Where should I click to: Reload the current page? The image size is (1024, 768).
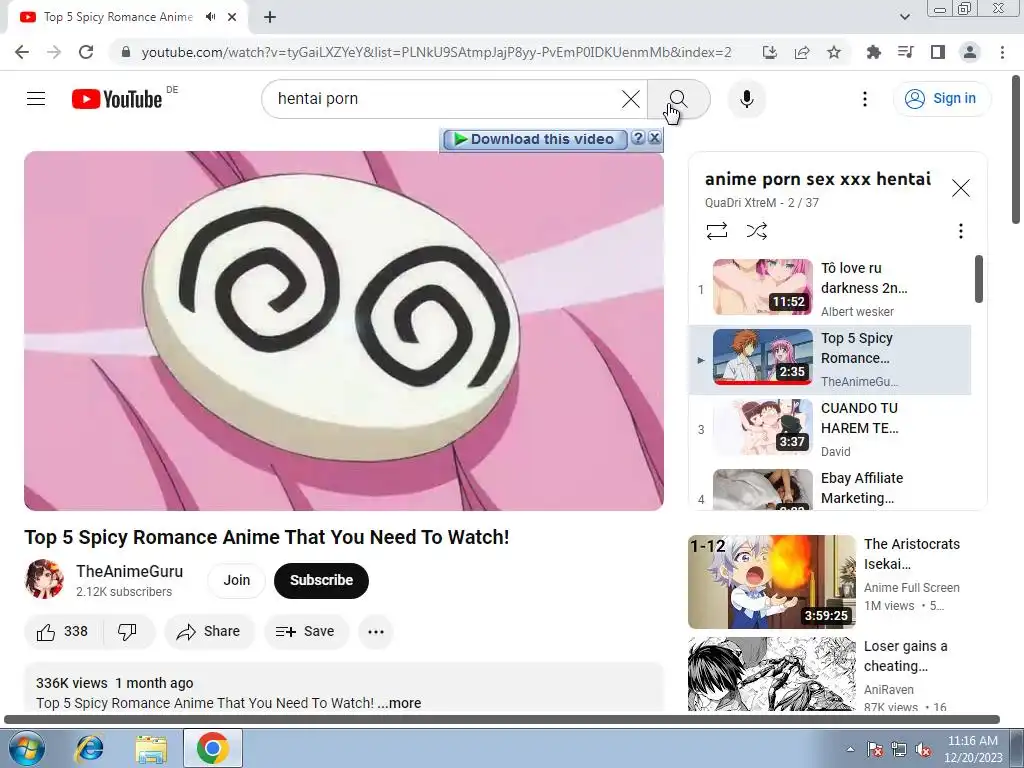click(86, 52)
